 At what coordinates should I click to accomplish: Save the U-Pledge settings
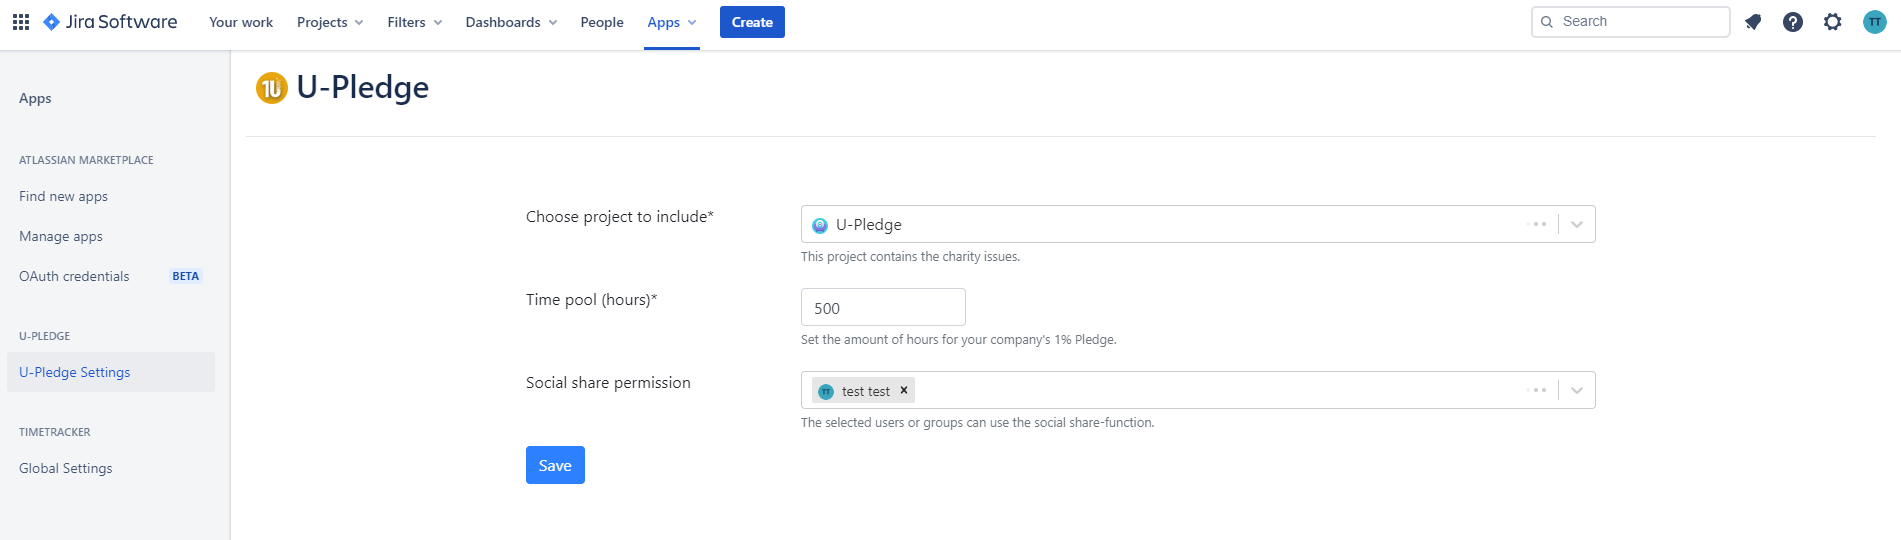(x=555, y=465)
